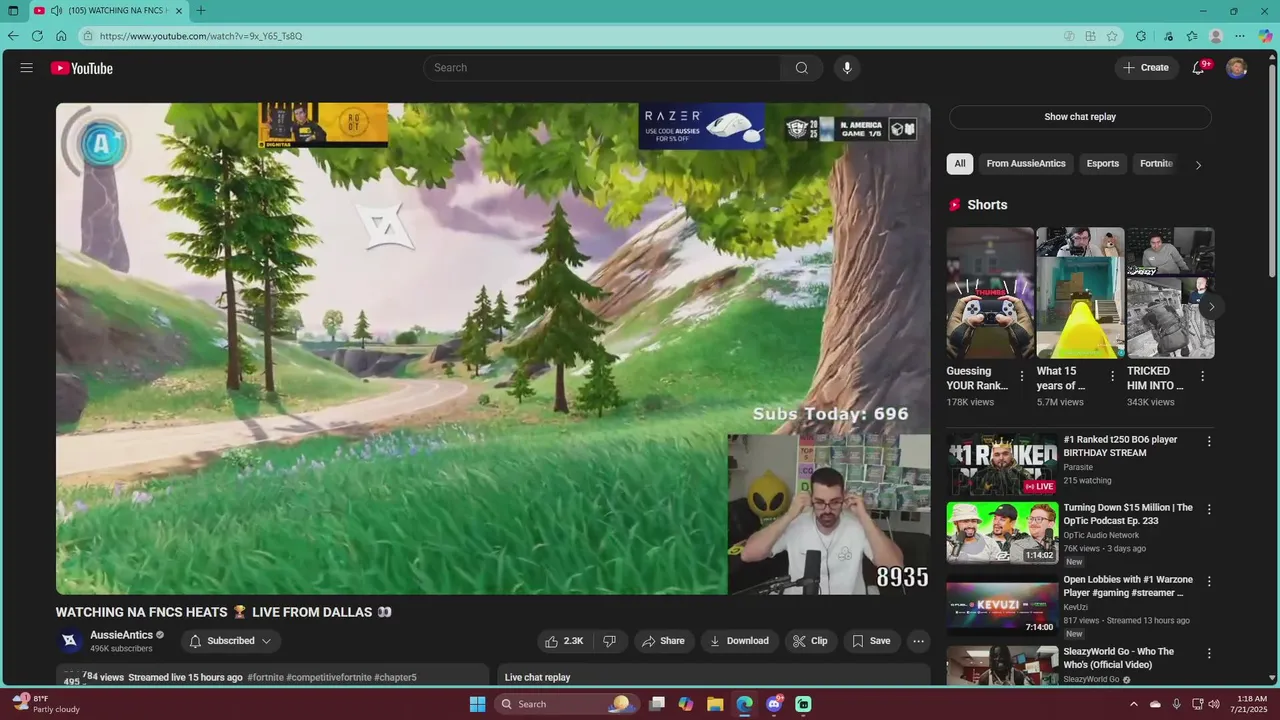The width and height of the screenshot is (1280, 720).
Task: Open the YouTube guide hamburger menu
Action: (x=27, y=68)
